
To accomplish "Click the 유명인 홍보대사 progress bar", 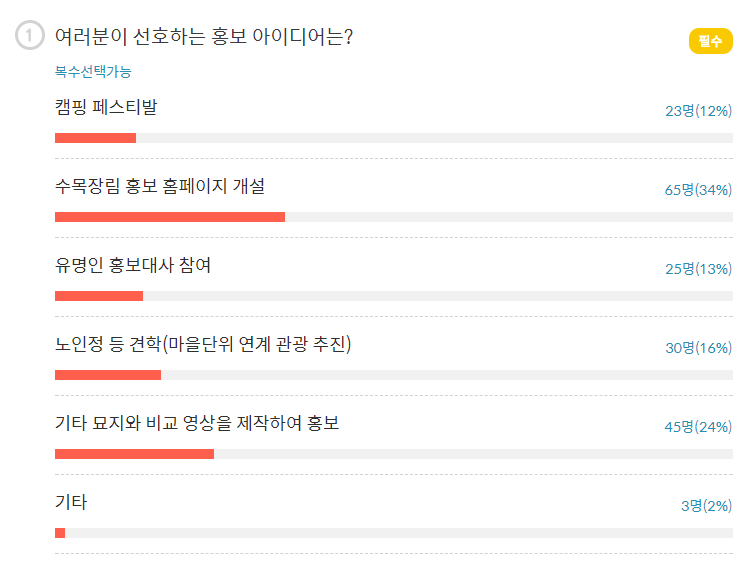I will (394, 296).
